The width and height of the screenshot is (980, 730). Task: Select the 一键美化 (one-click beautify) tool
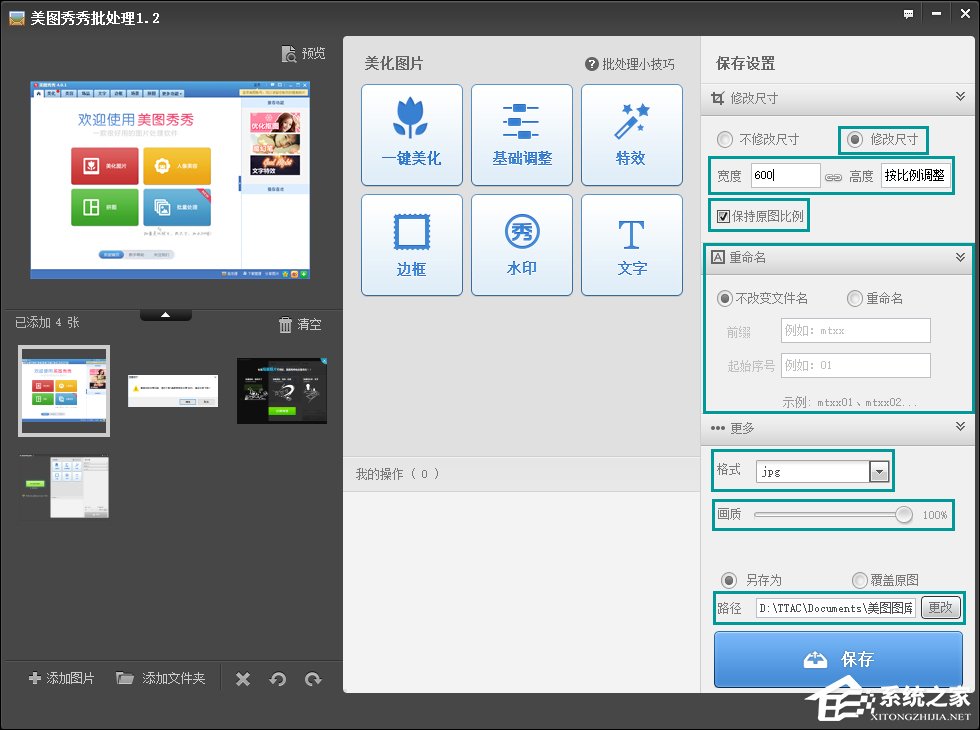(411, 135)
